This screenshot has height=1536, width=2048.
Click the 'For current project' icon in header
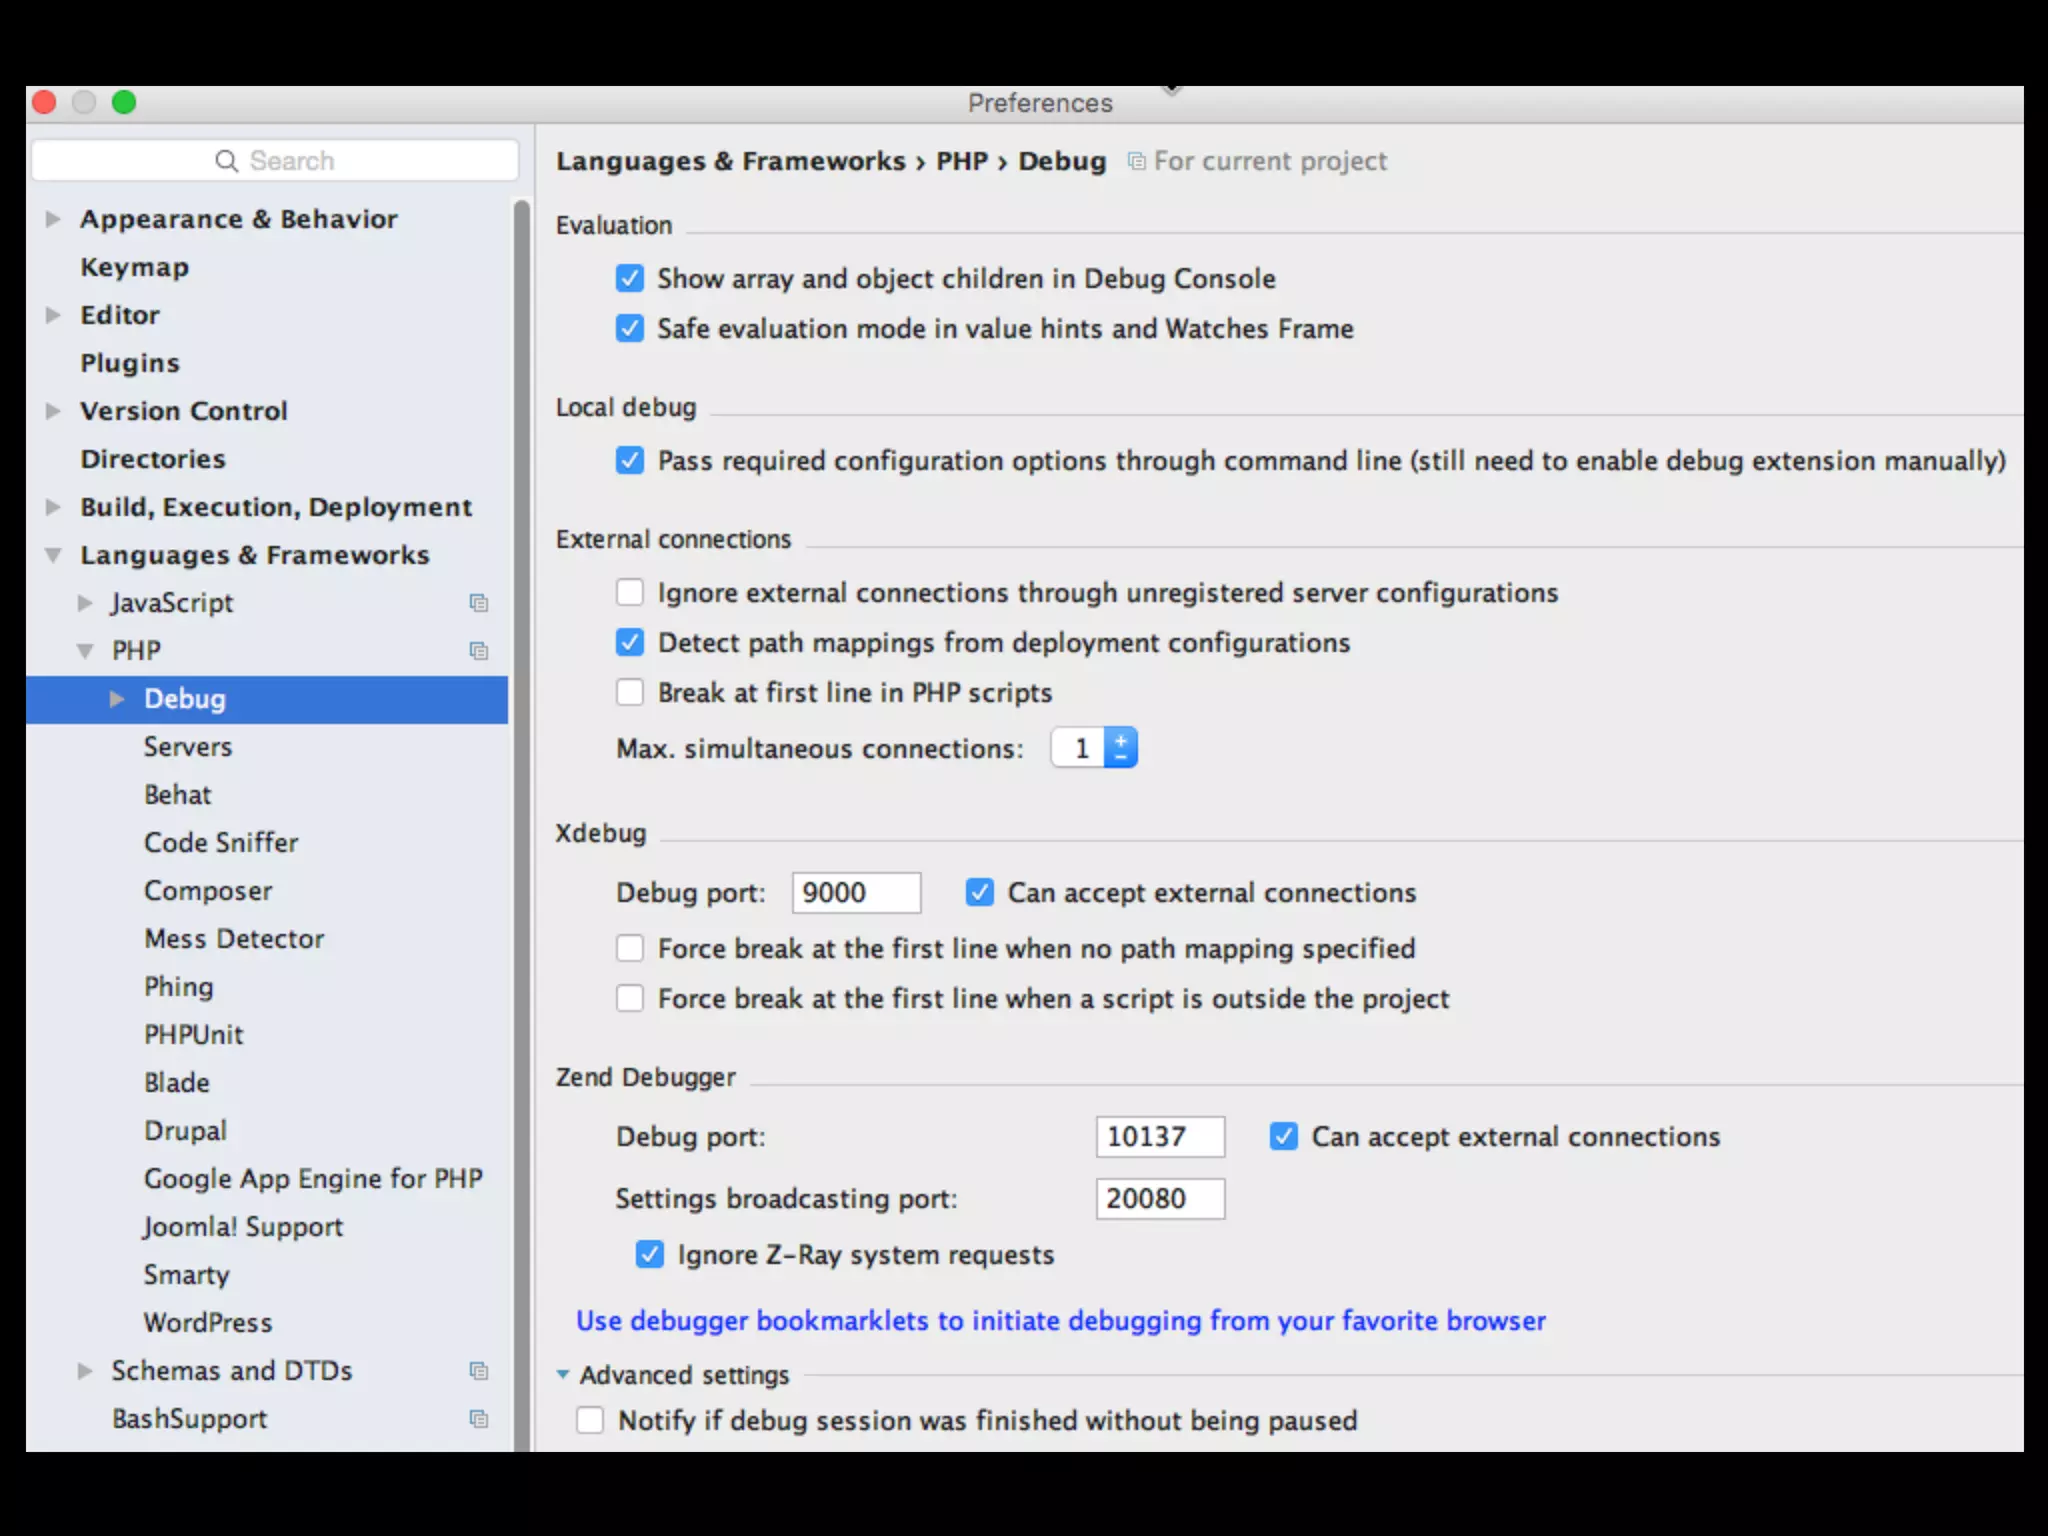point(1137,161)
